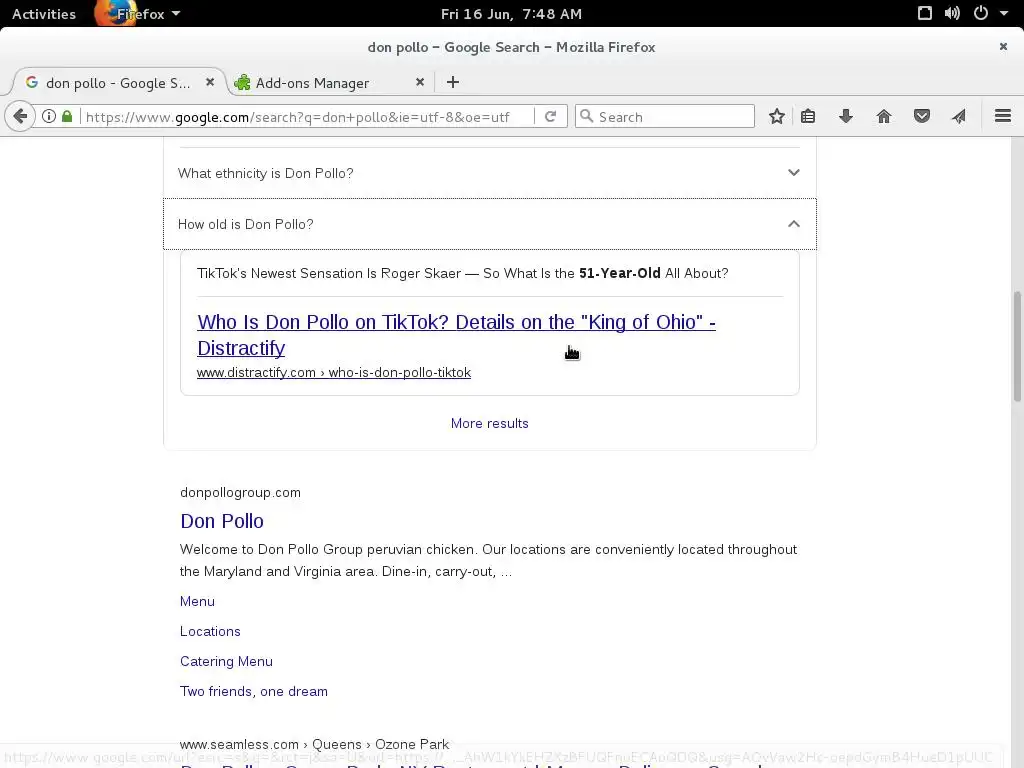Expand 'What ethnicity is Don Pollo?' question
The width and height of the screenshot is (1024, 768).
pyautogui.click(x=490, y=173)
